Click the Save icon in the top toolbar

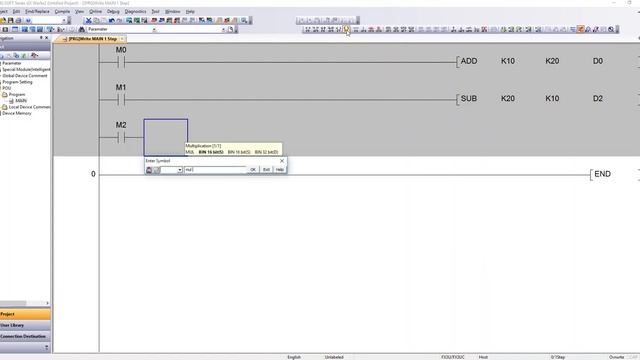(x=11, y=20)
